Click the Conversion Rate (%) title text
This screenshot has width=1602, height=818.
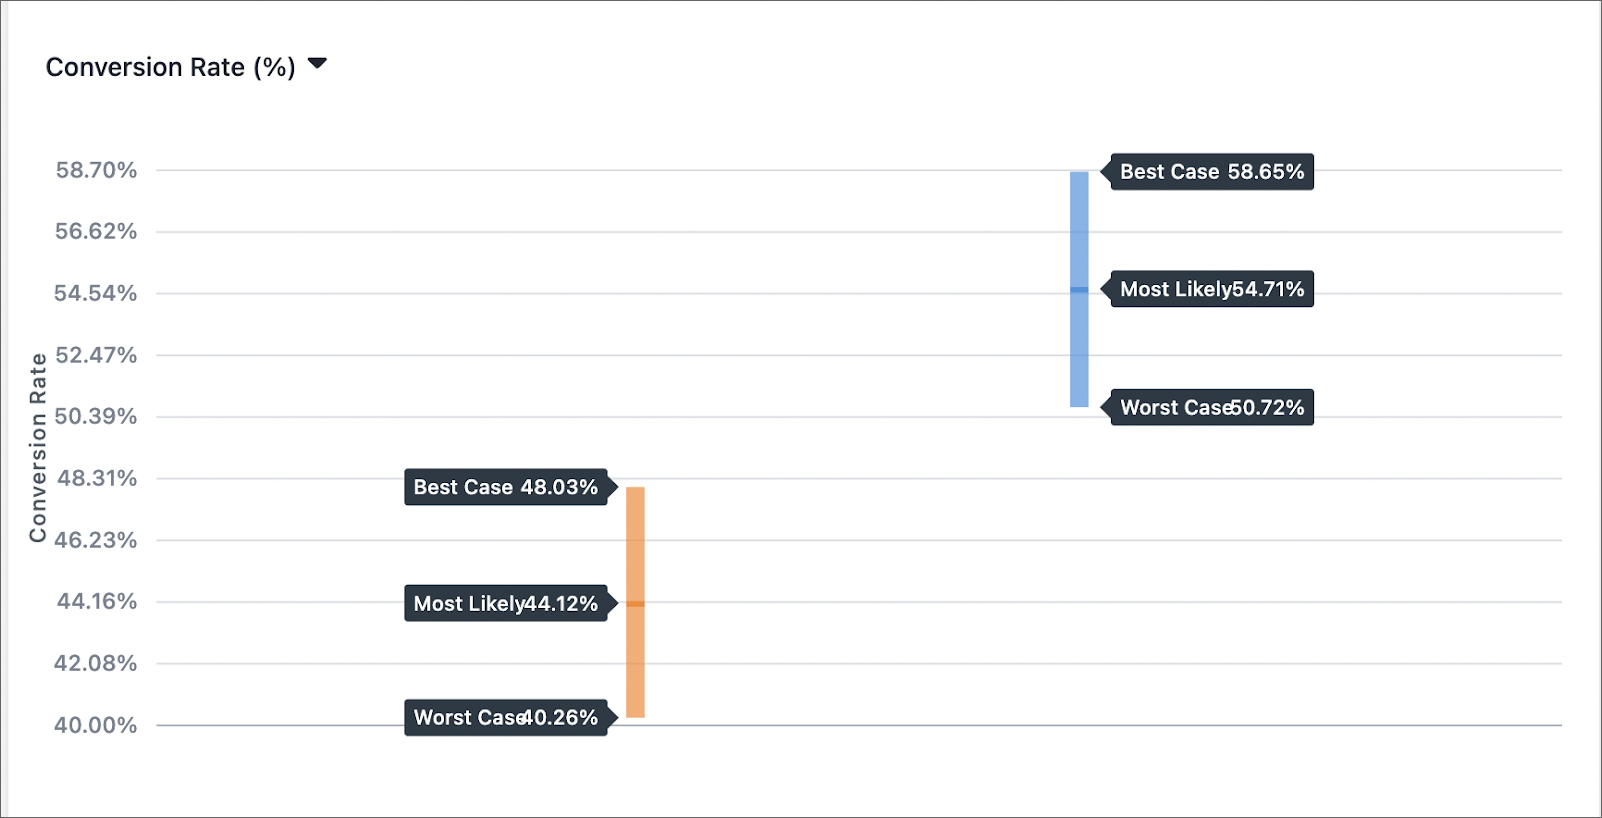171,67
